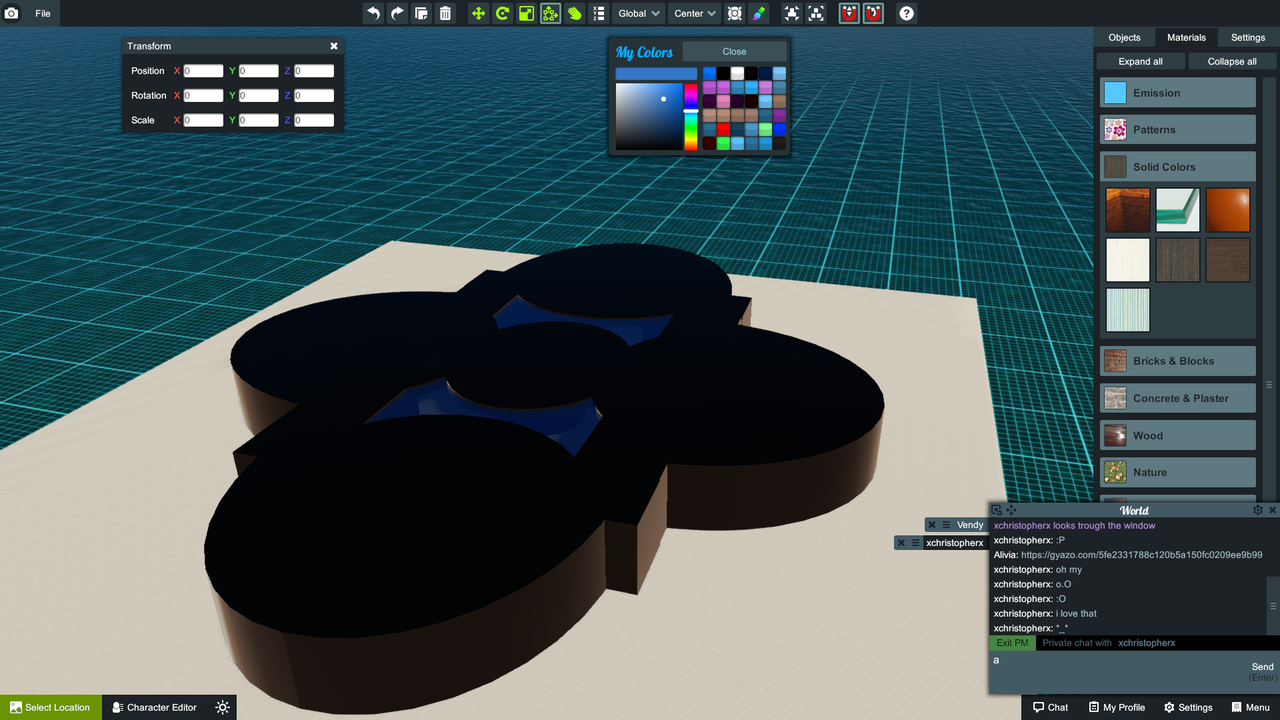Viewport: 1280px width, 720px height.
Task: Expand the Bricks & Blocks category
Action: [1178, 361]
